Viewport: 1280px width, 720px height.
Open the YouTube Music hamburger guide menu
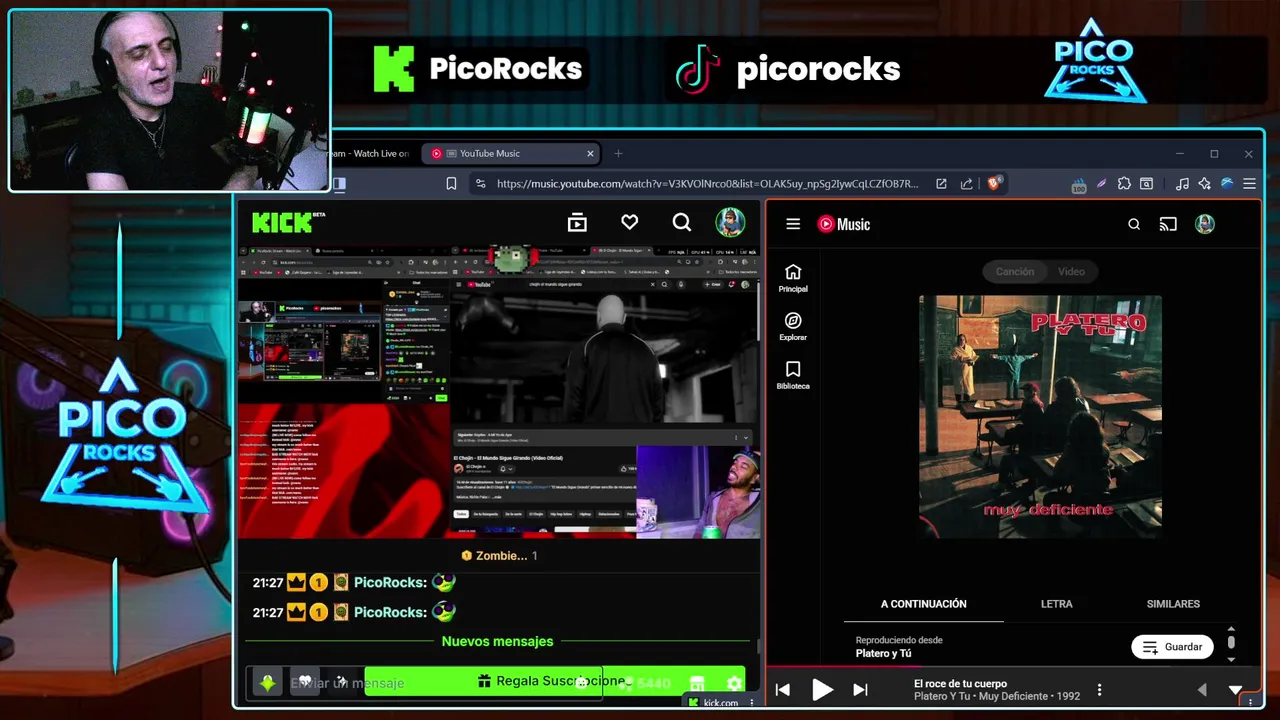point(793,224)
